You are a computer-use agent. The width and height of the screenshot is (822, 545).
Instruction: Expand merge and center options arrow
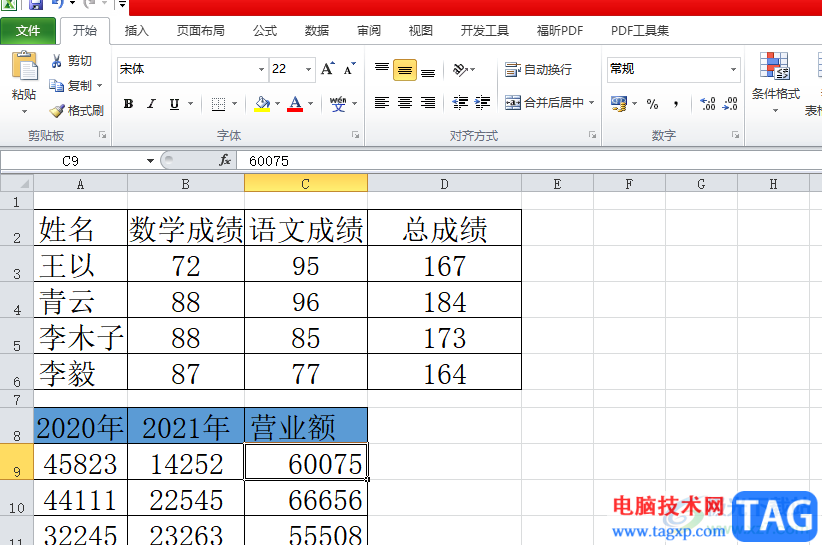point(592,103)
